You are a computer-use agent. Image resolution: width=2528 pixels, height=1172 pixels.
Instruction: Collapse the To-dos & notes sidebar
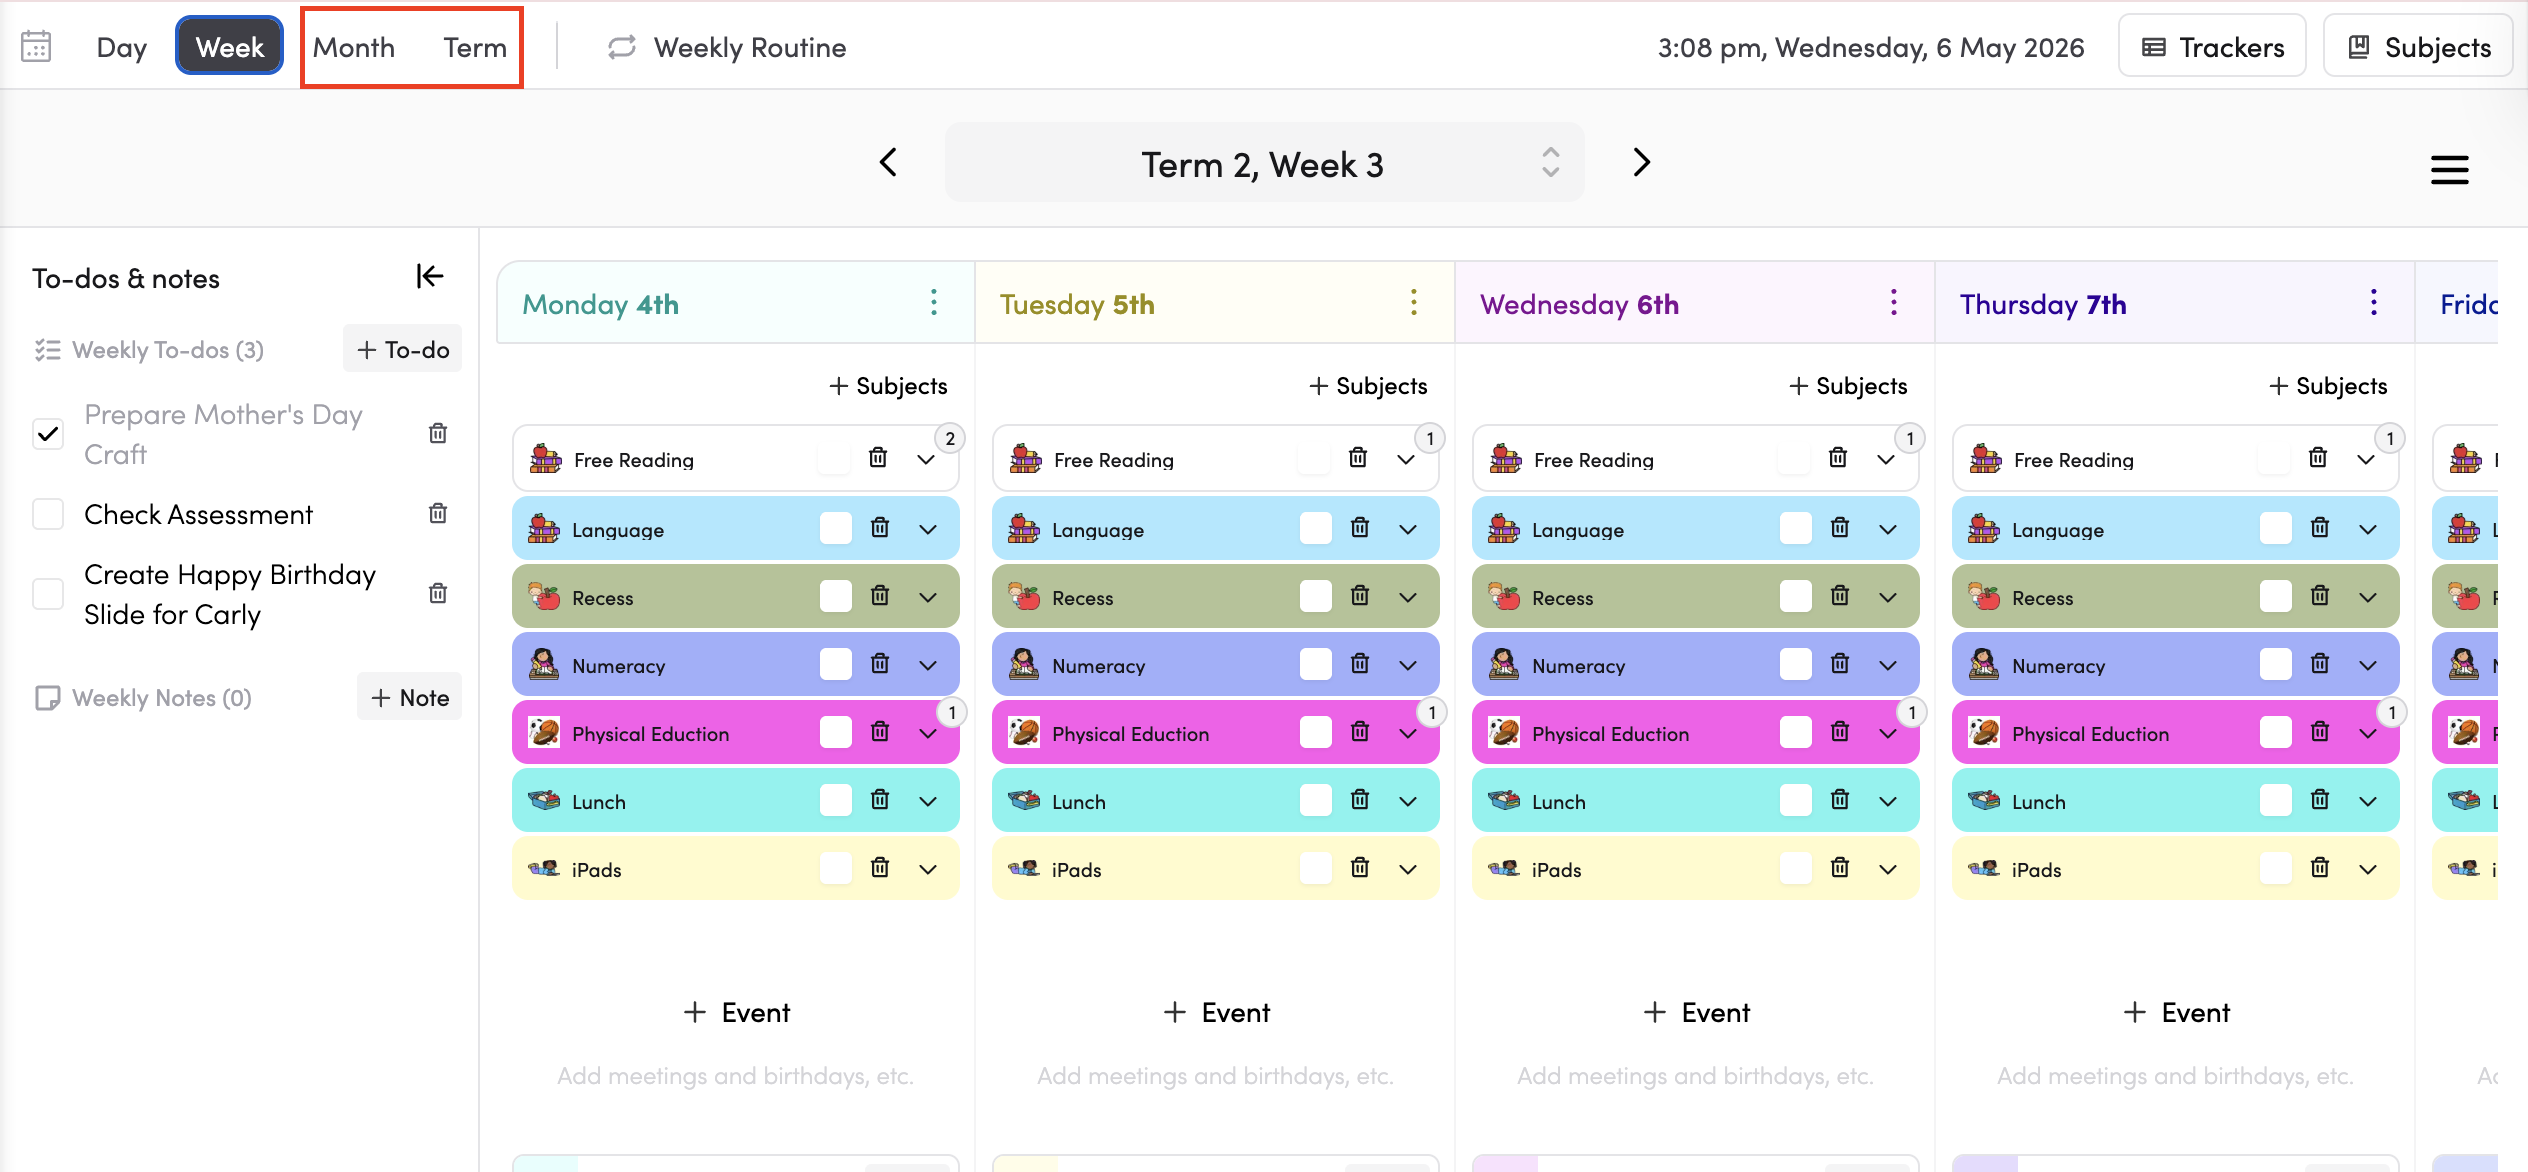430,276
